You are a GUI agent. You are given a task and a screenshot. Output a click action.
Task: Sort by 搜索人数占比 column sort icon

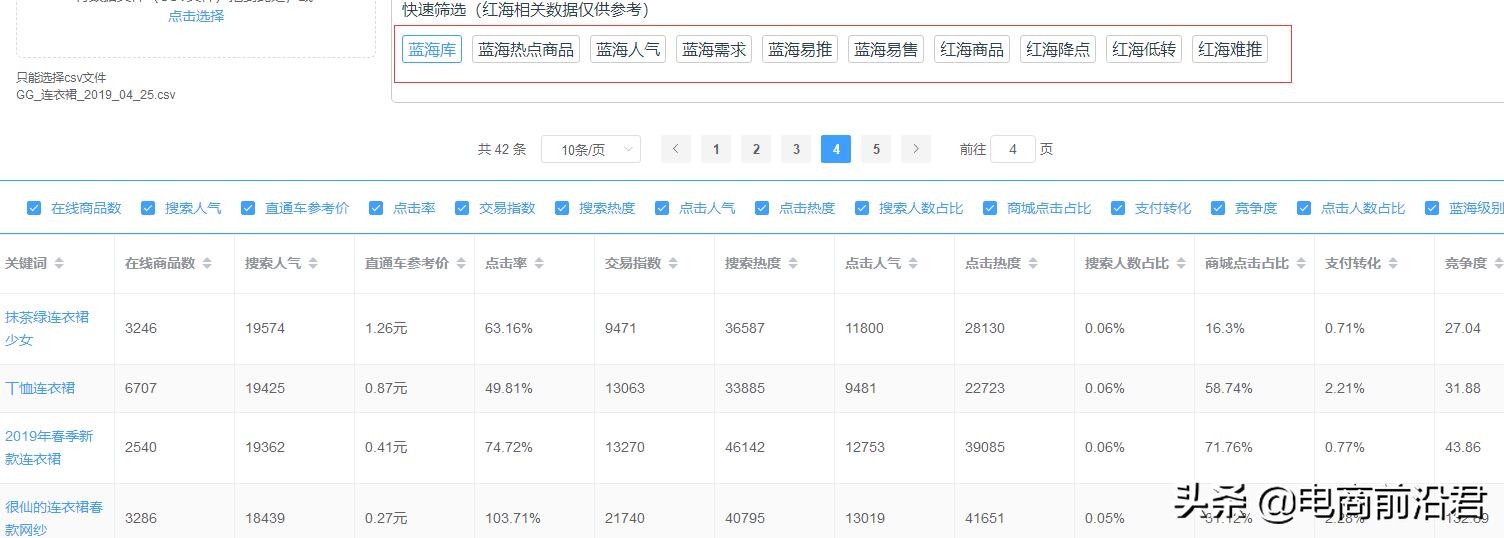1181,263
